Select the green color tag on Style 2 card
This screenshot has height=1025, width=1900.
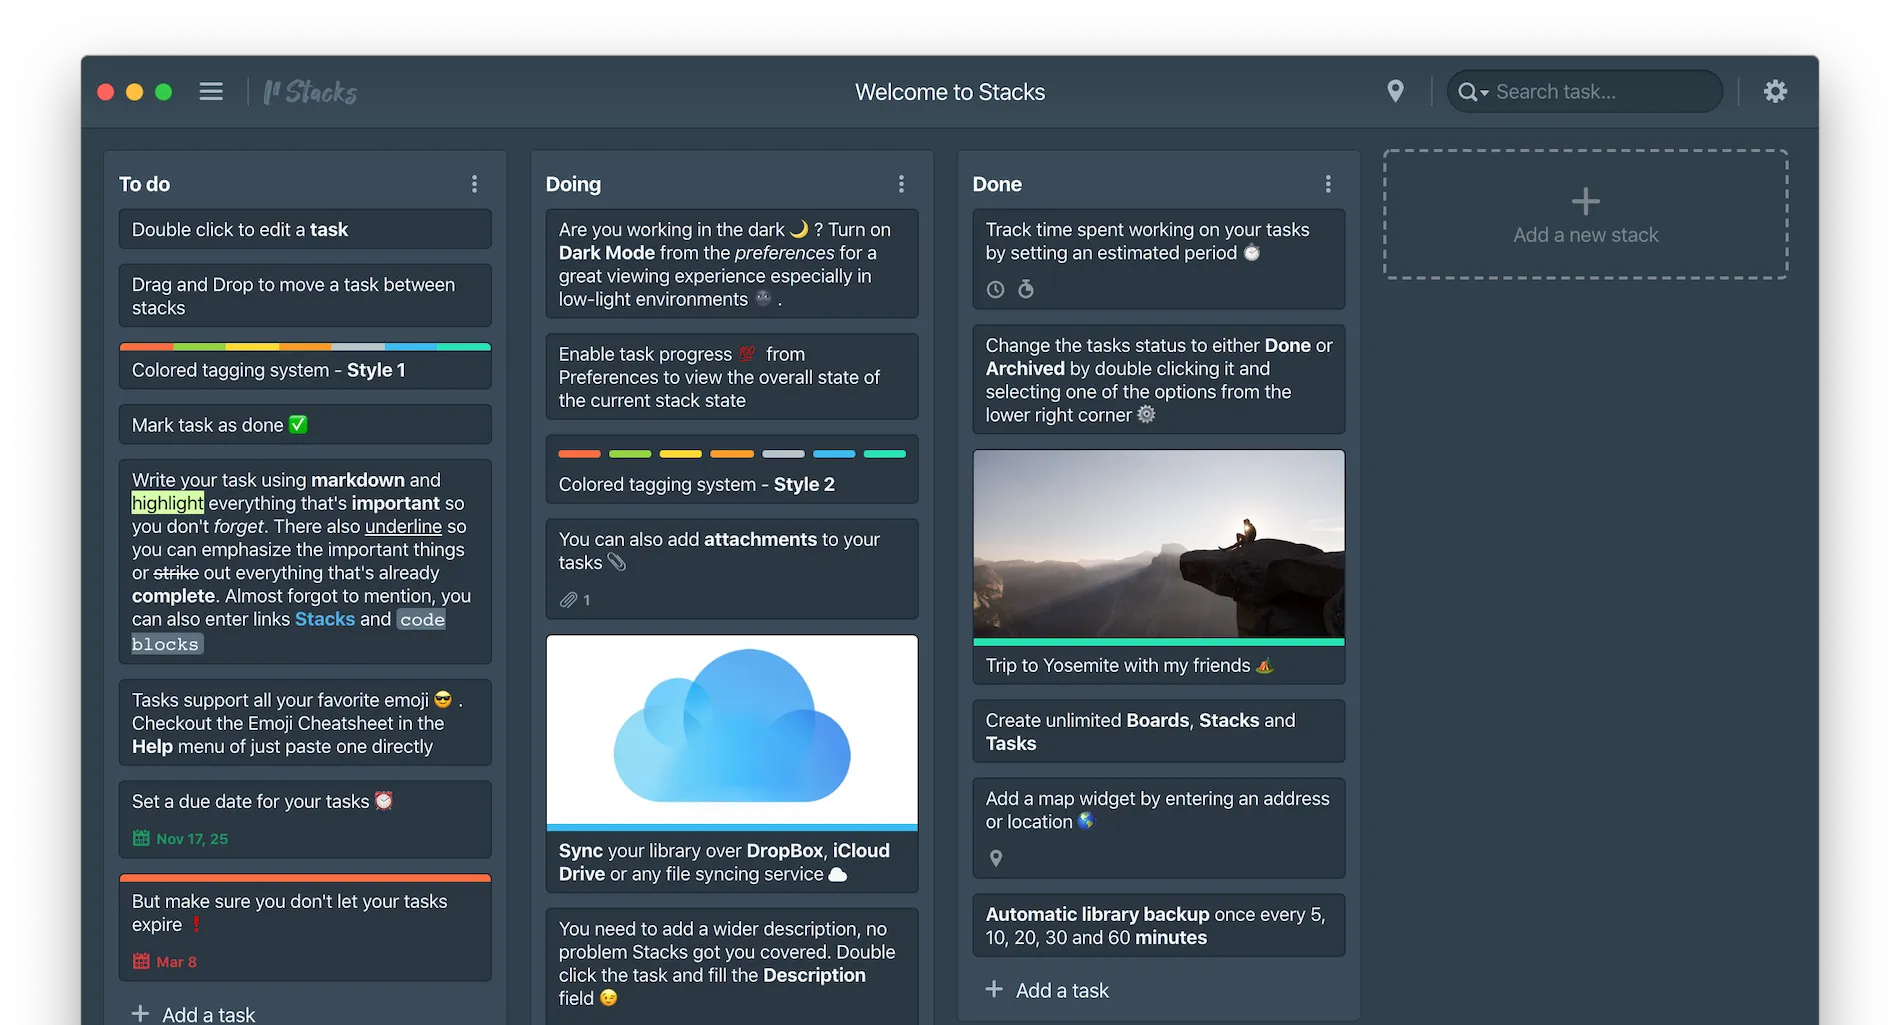pos(630,453)
